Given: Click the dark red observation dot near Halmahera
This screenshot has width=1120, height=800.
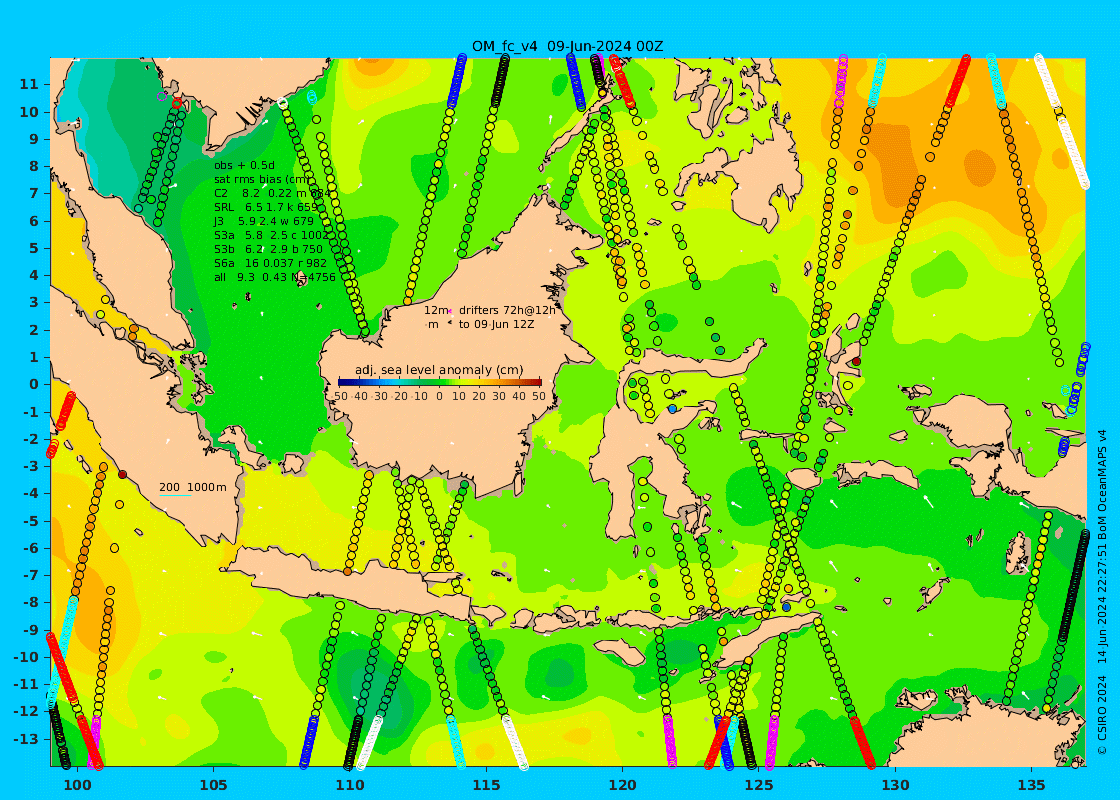Looking at the screenshot, I should 856,361.
